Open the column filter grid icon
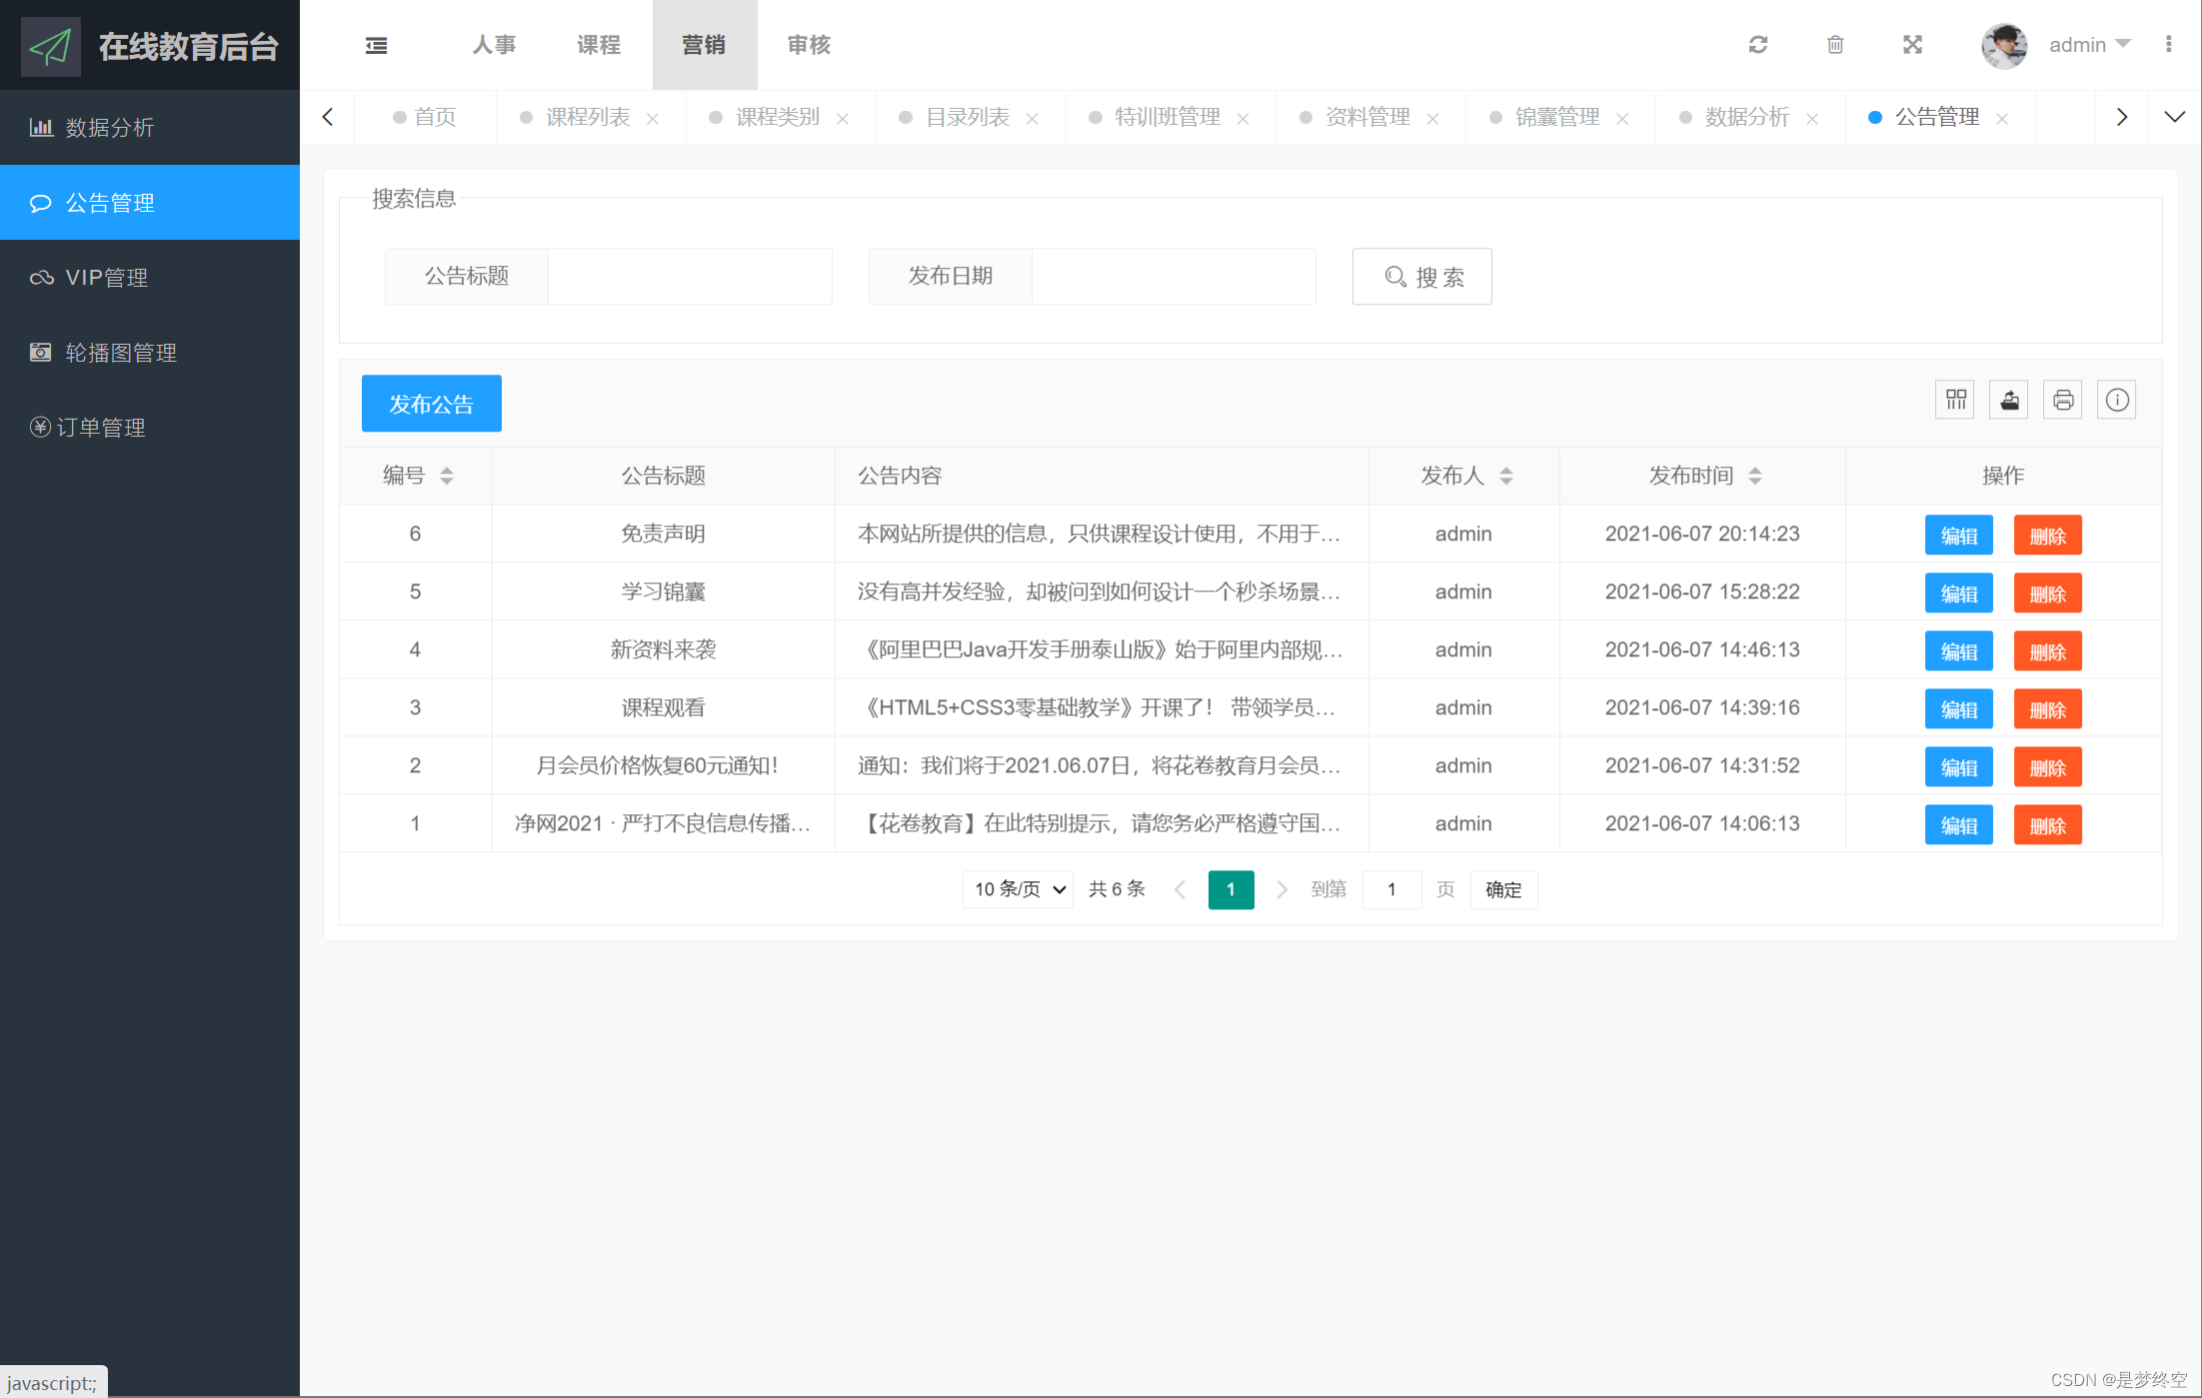The width and height of the screenshot is (2202, 1398). pos(1956,400)
